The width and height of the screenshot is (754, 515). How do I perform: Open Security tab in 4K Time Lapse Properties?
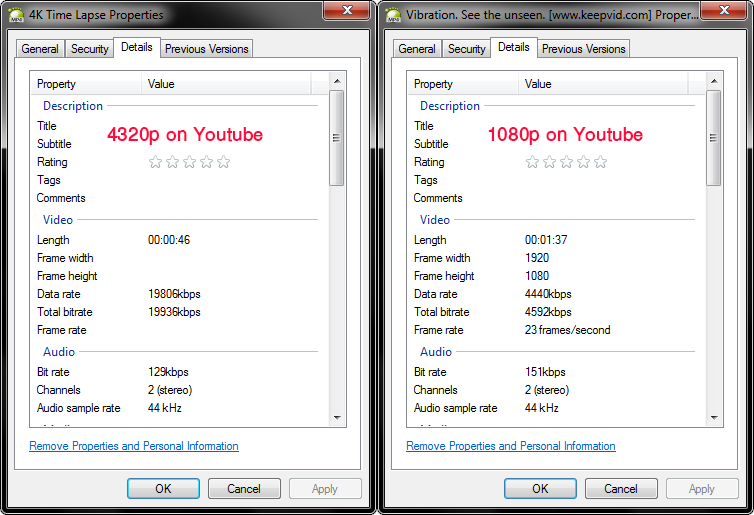click(89, 49)
